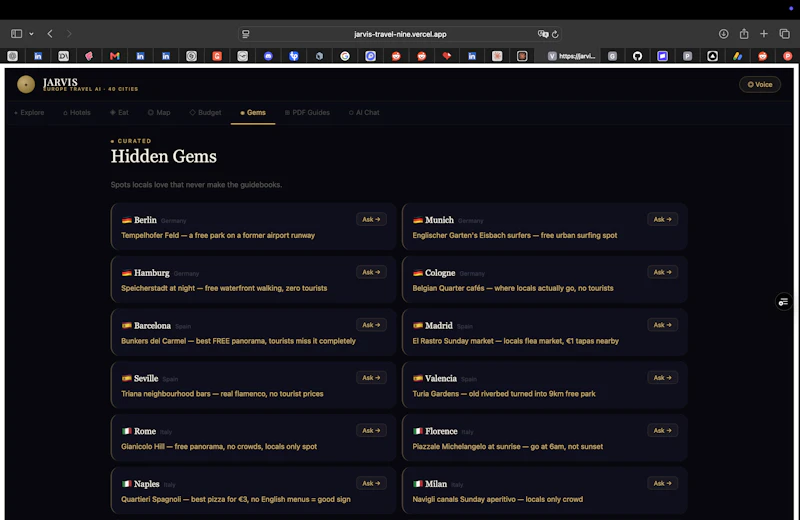The width and height of the screenshot is (800, 520).
Task: Click 'Speicherstadt at night' description
Action: point(224,288)
